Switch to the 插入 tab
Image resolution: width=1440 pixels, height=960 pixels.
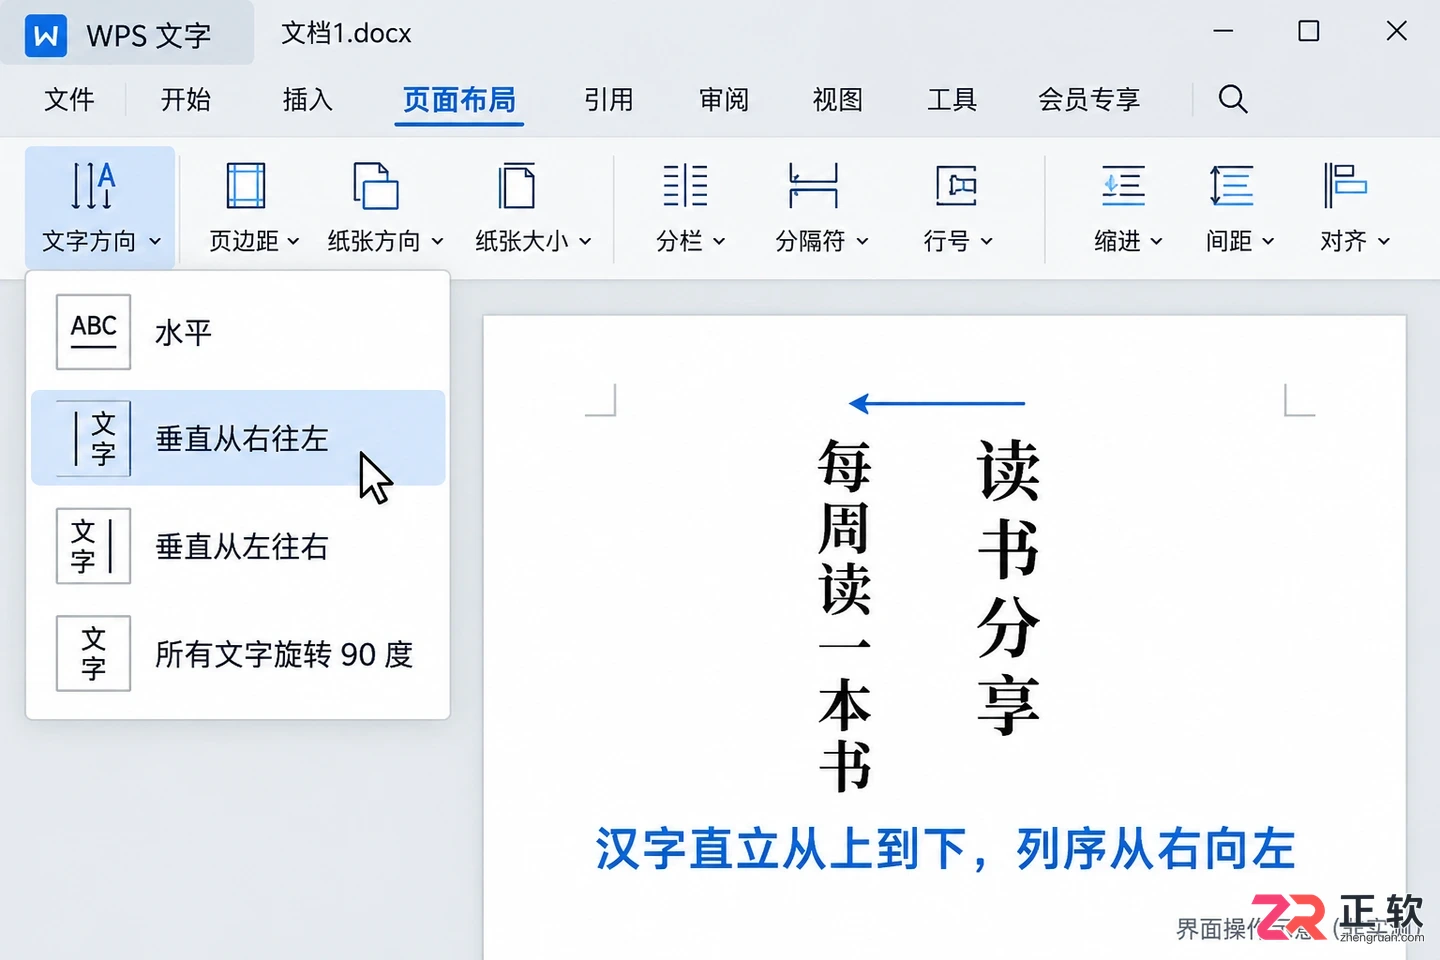point(307,99)
